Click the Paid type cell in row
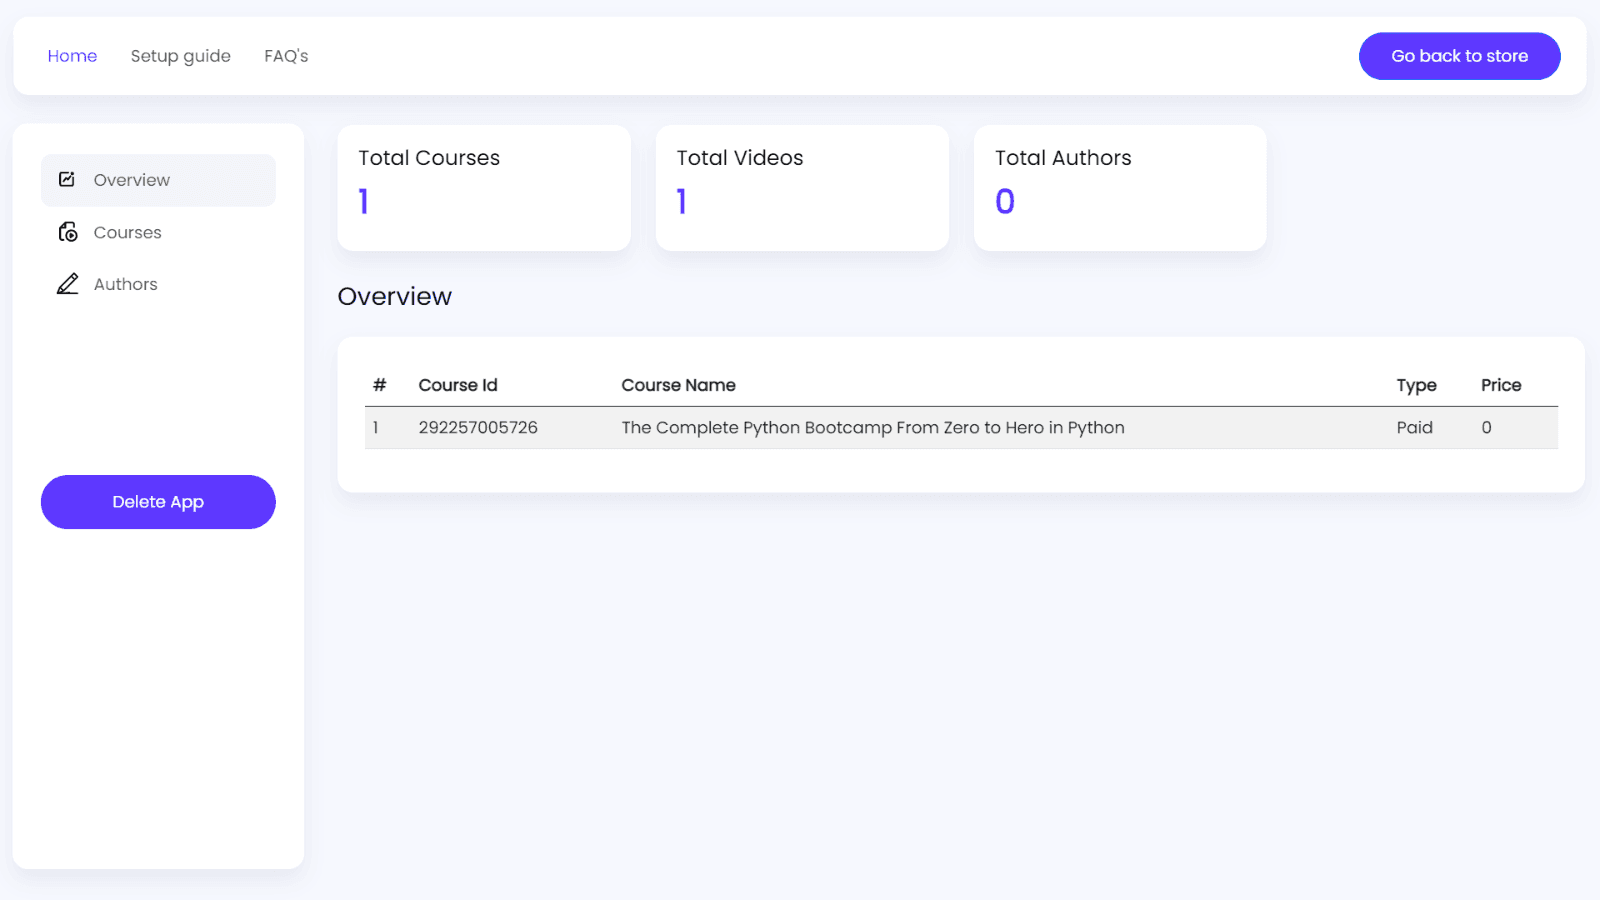This screenshot has height=900, width=1600. pyautogui.click(x=1414, y=428)
